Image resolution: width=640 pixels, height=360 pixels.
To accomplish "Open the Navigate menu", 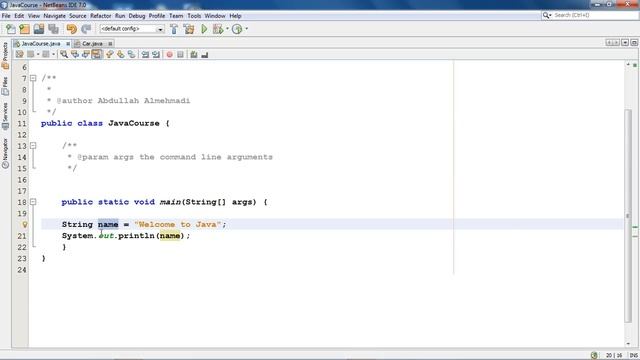I will point(55,16).
